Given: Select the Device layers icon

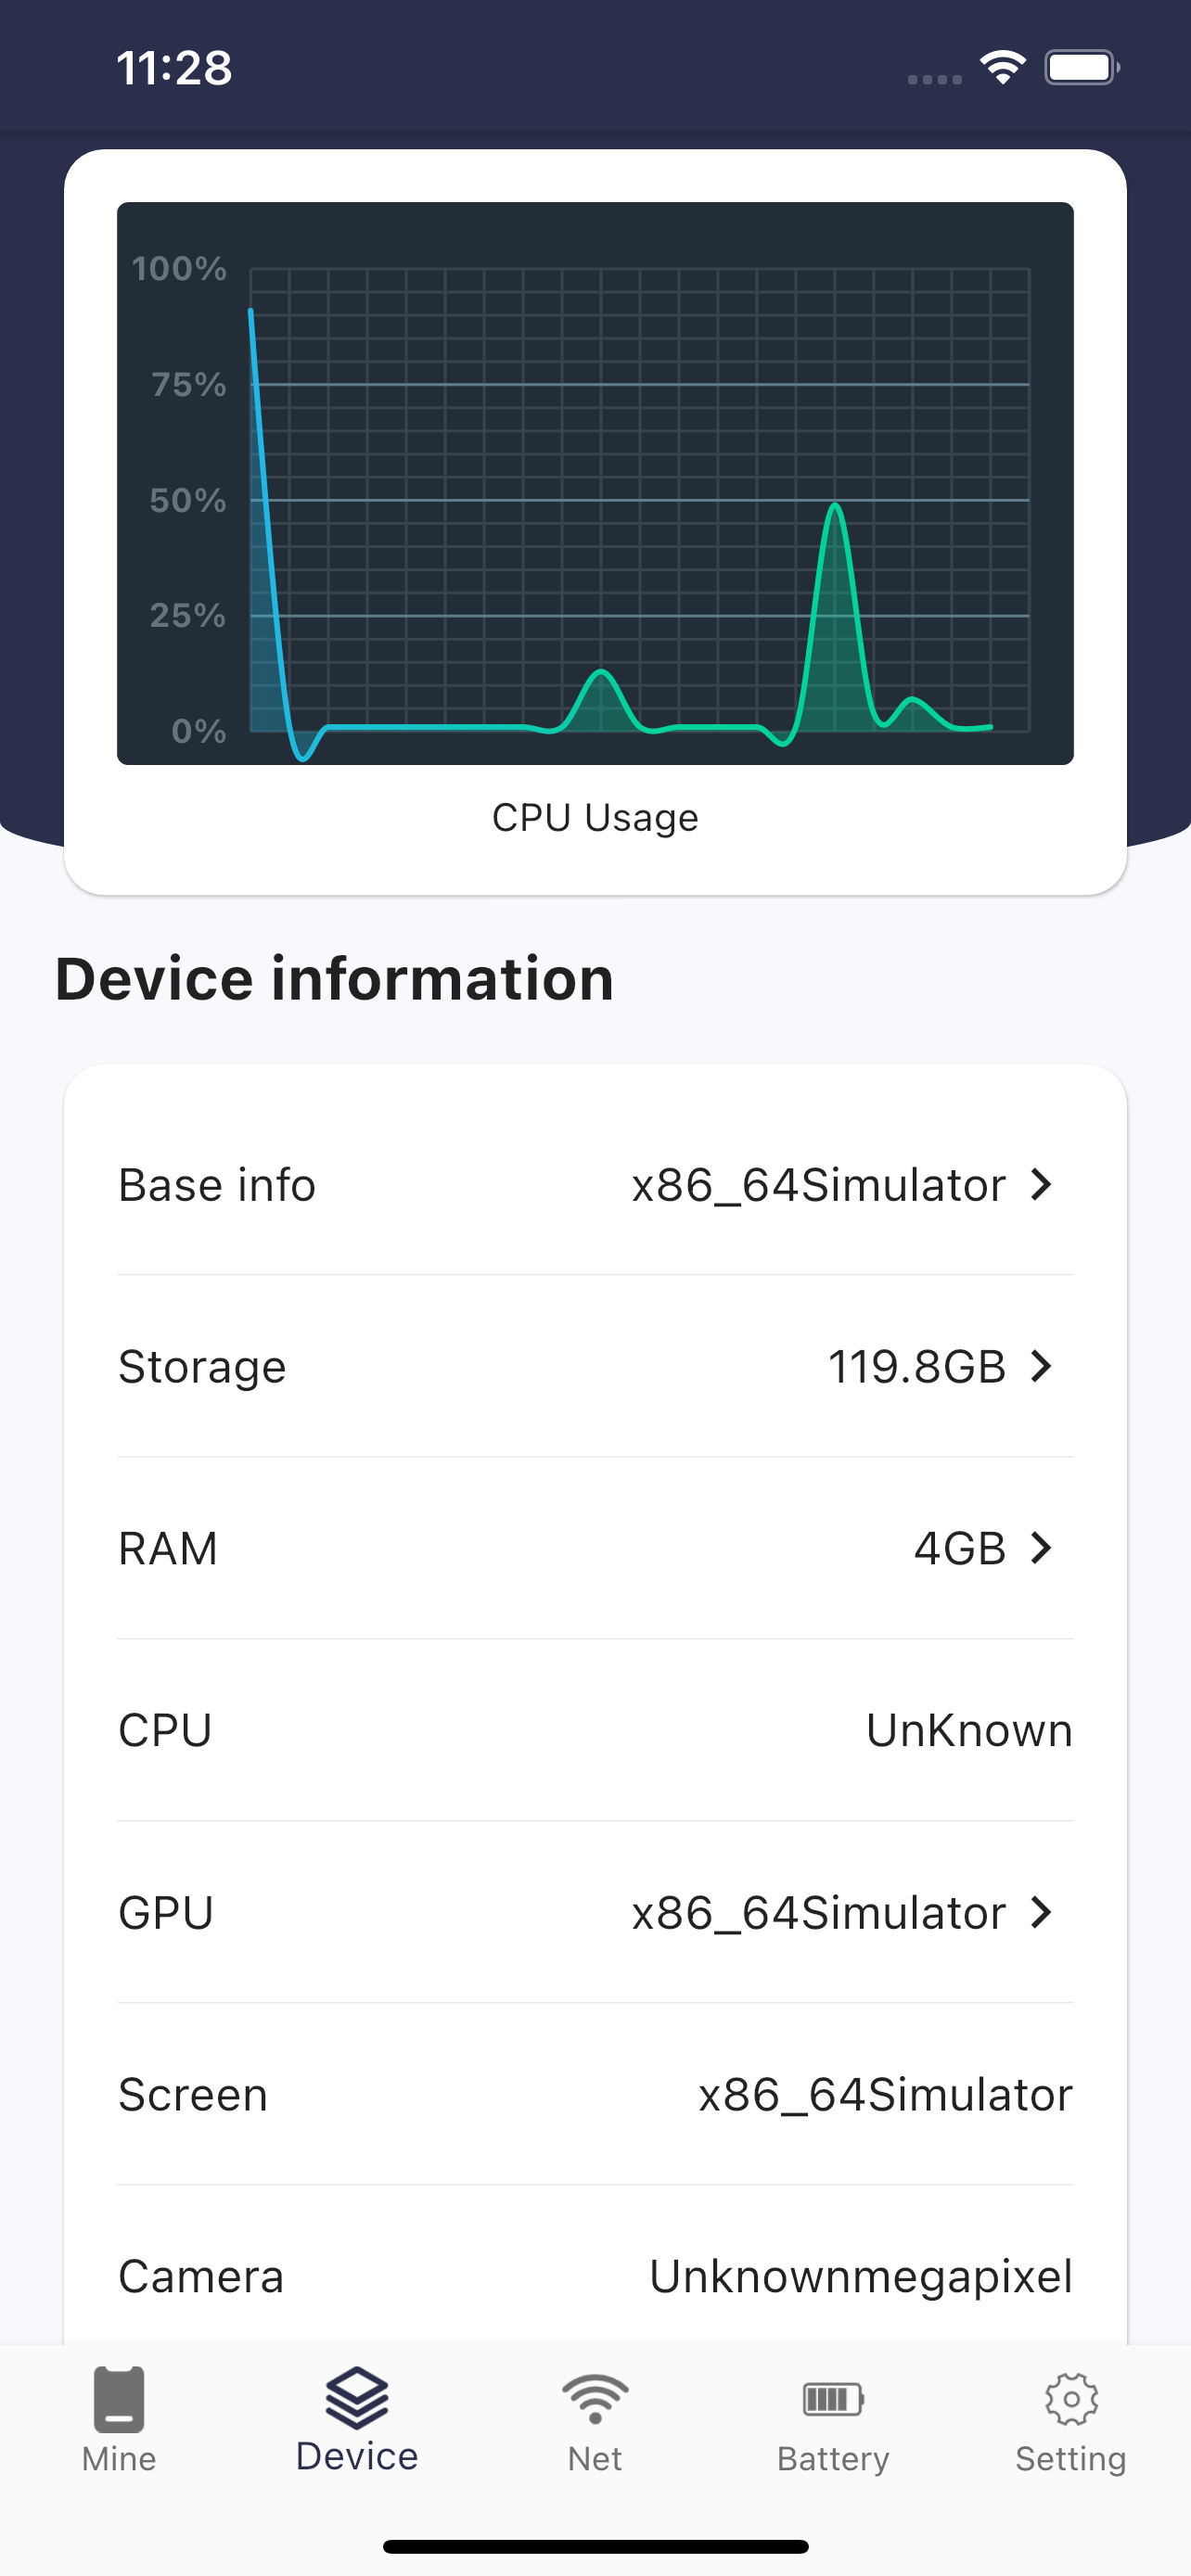Looking at the screenshot, I should (x=357, y=2398).
